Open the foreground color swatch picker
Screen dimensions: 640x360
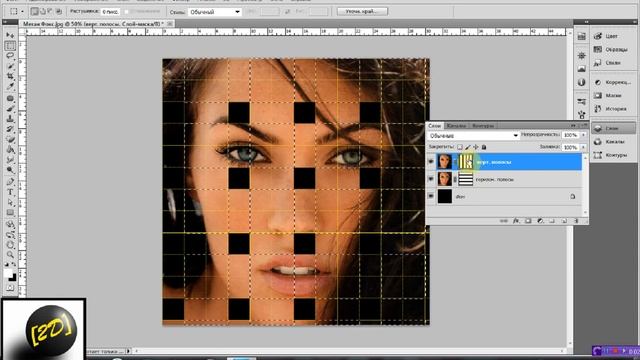tap(8, 274)
